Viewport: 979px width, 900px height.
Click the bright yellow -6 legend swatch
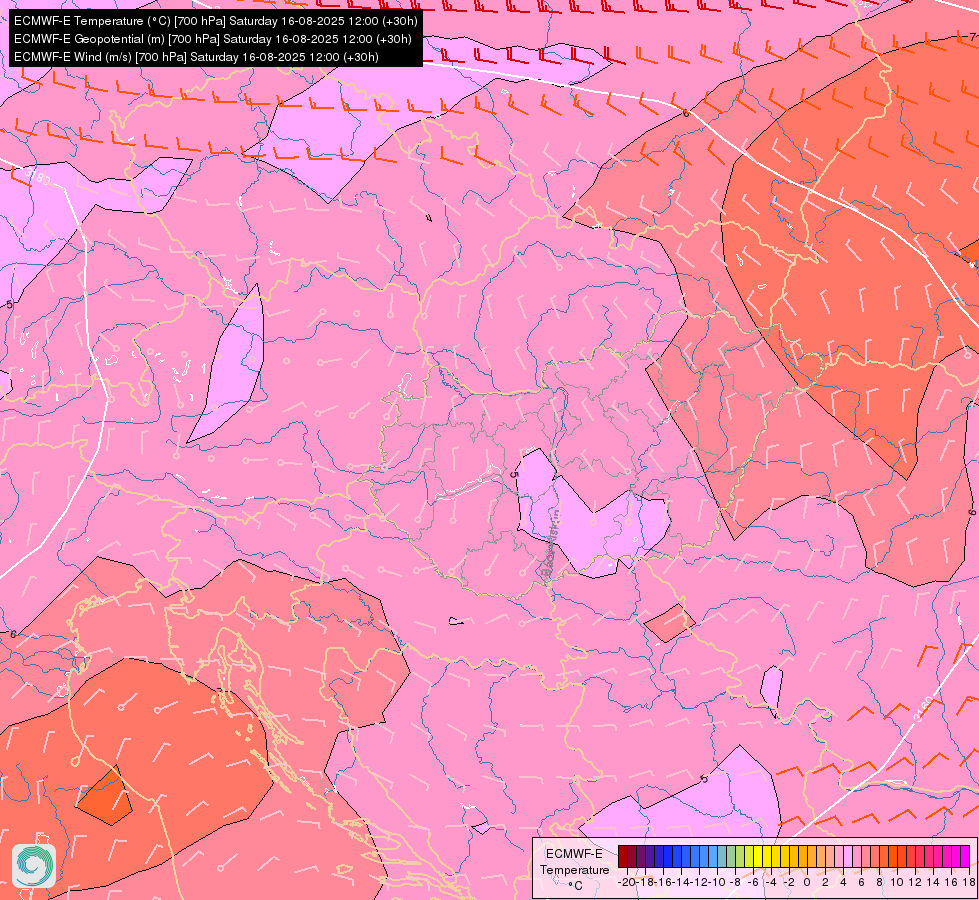(x=758, y=856)
